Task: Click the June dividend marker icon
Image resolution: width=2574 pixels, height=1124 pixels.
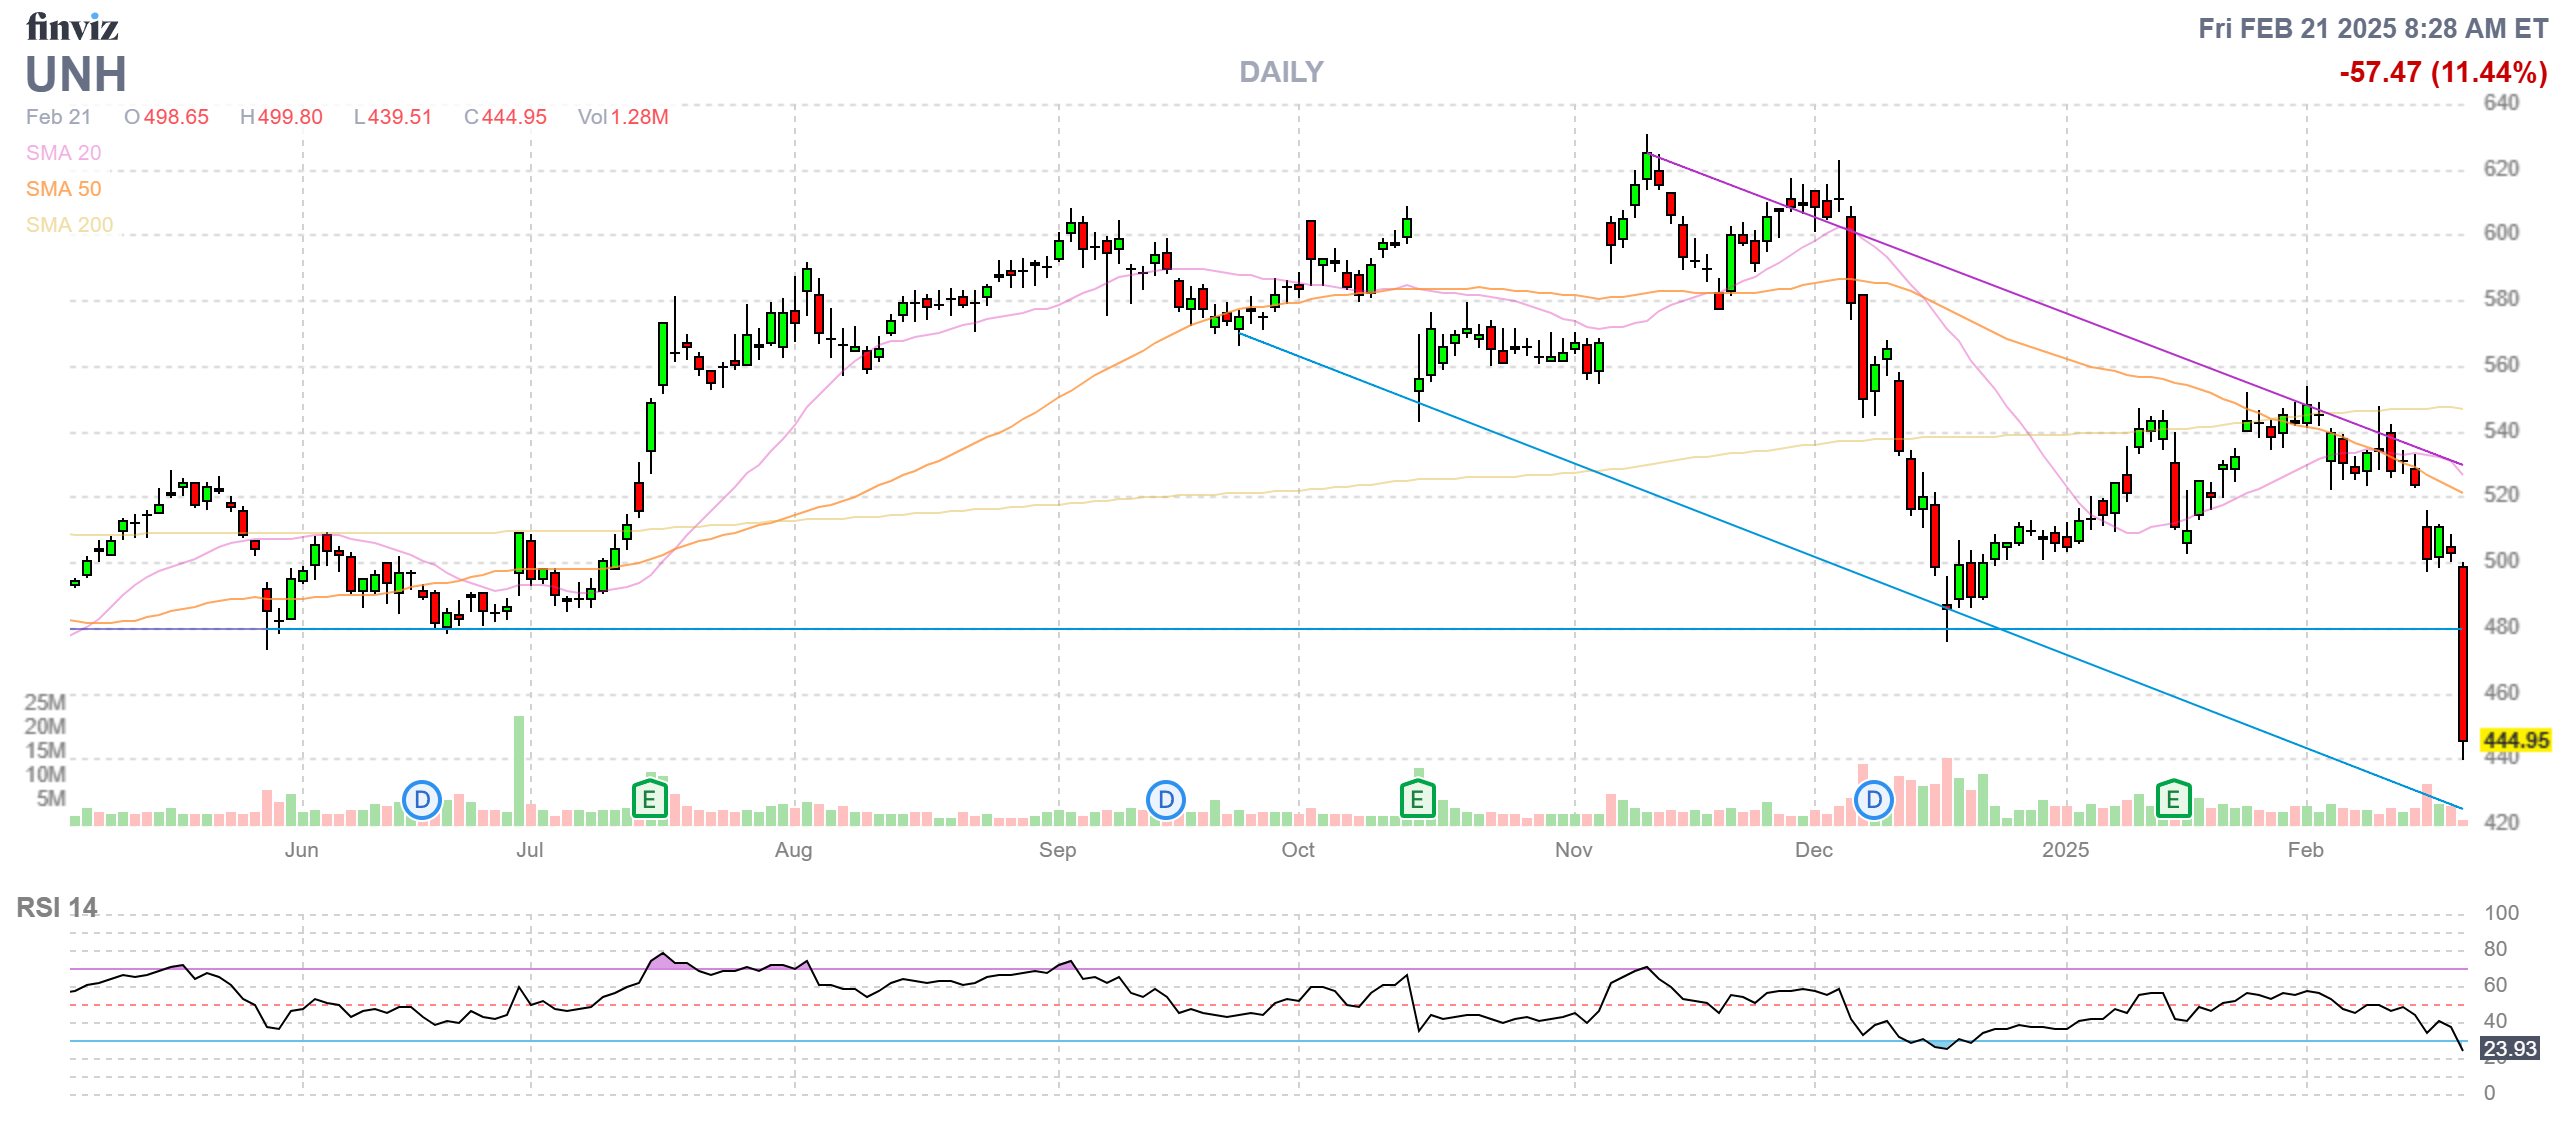Action: (x=422, y=800)
